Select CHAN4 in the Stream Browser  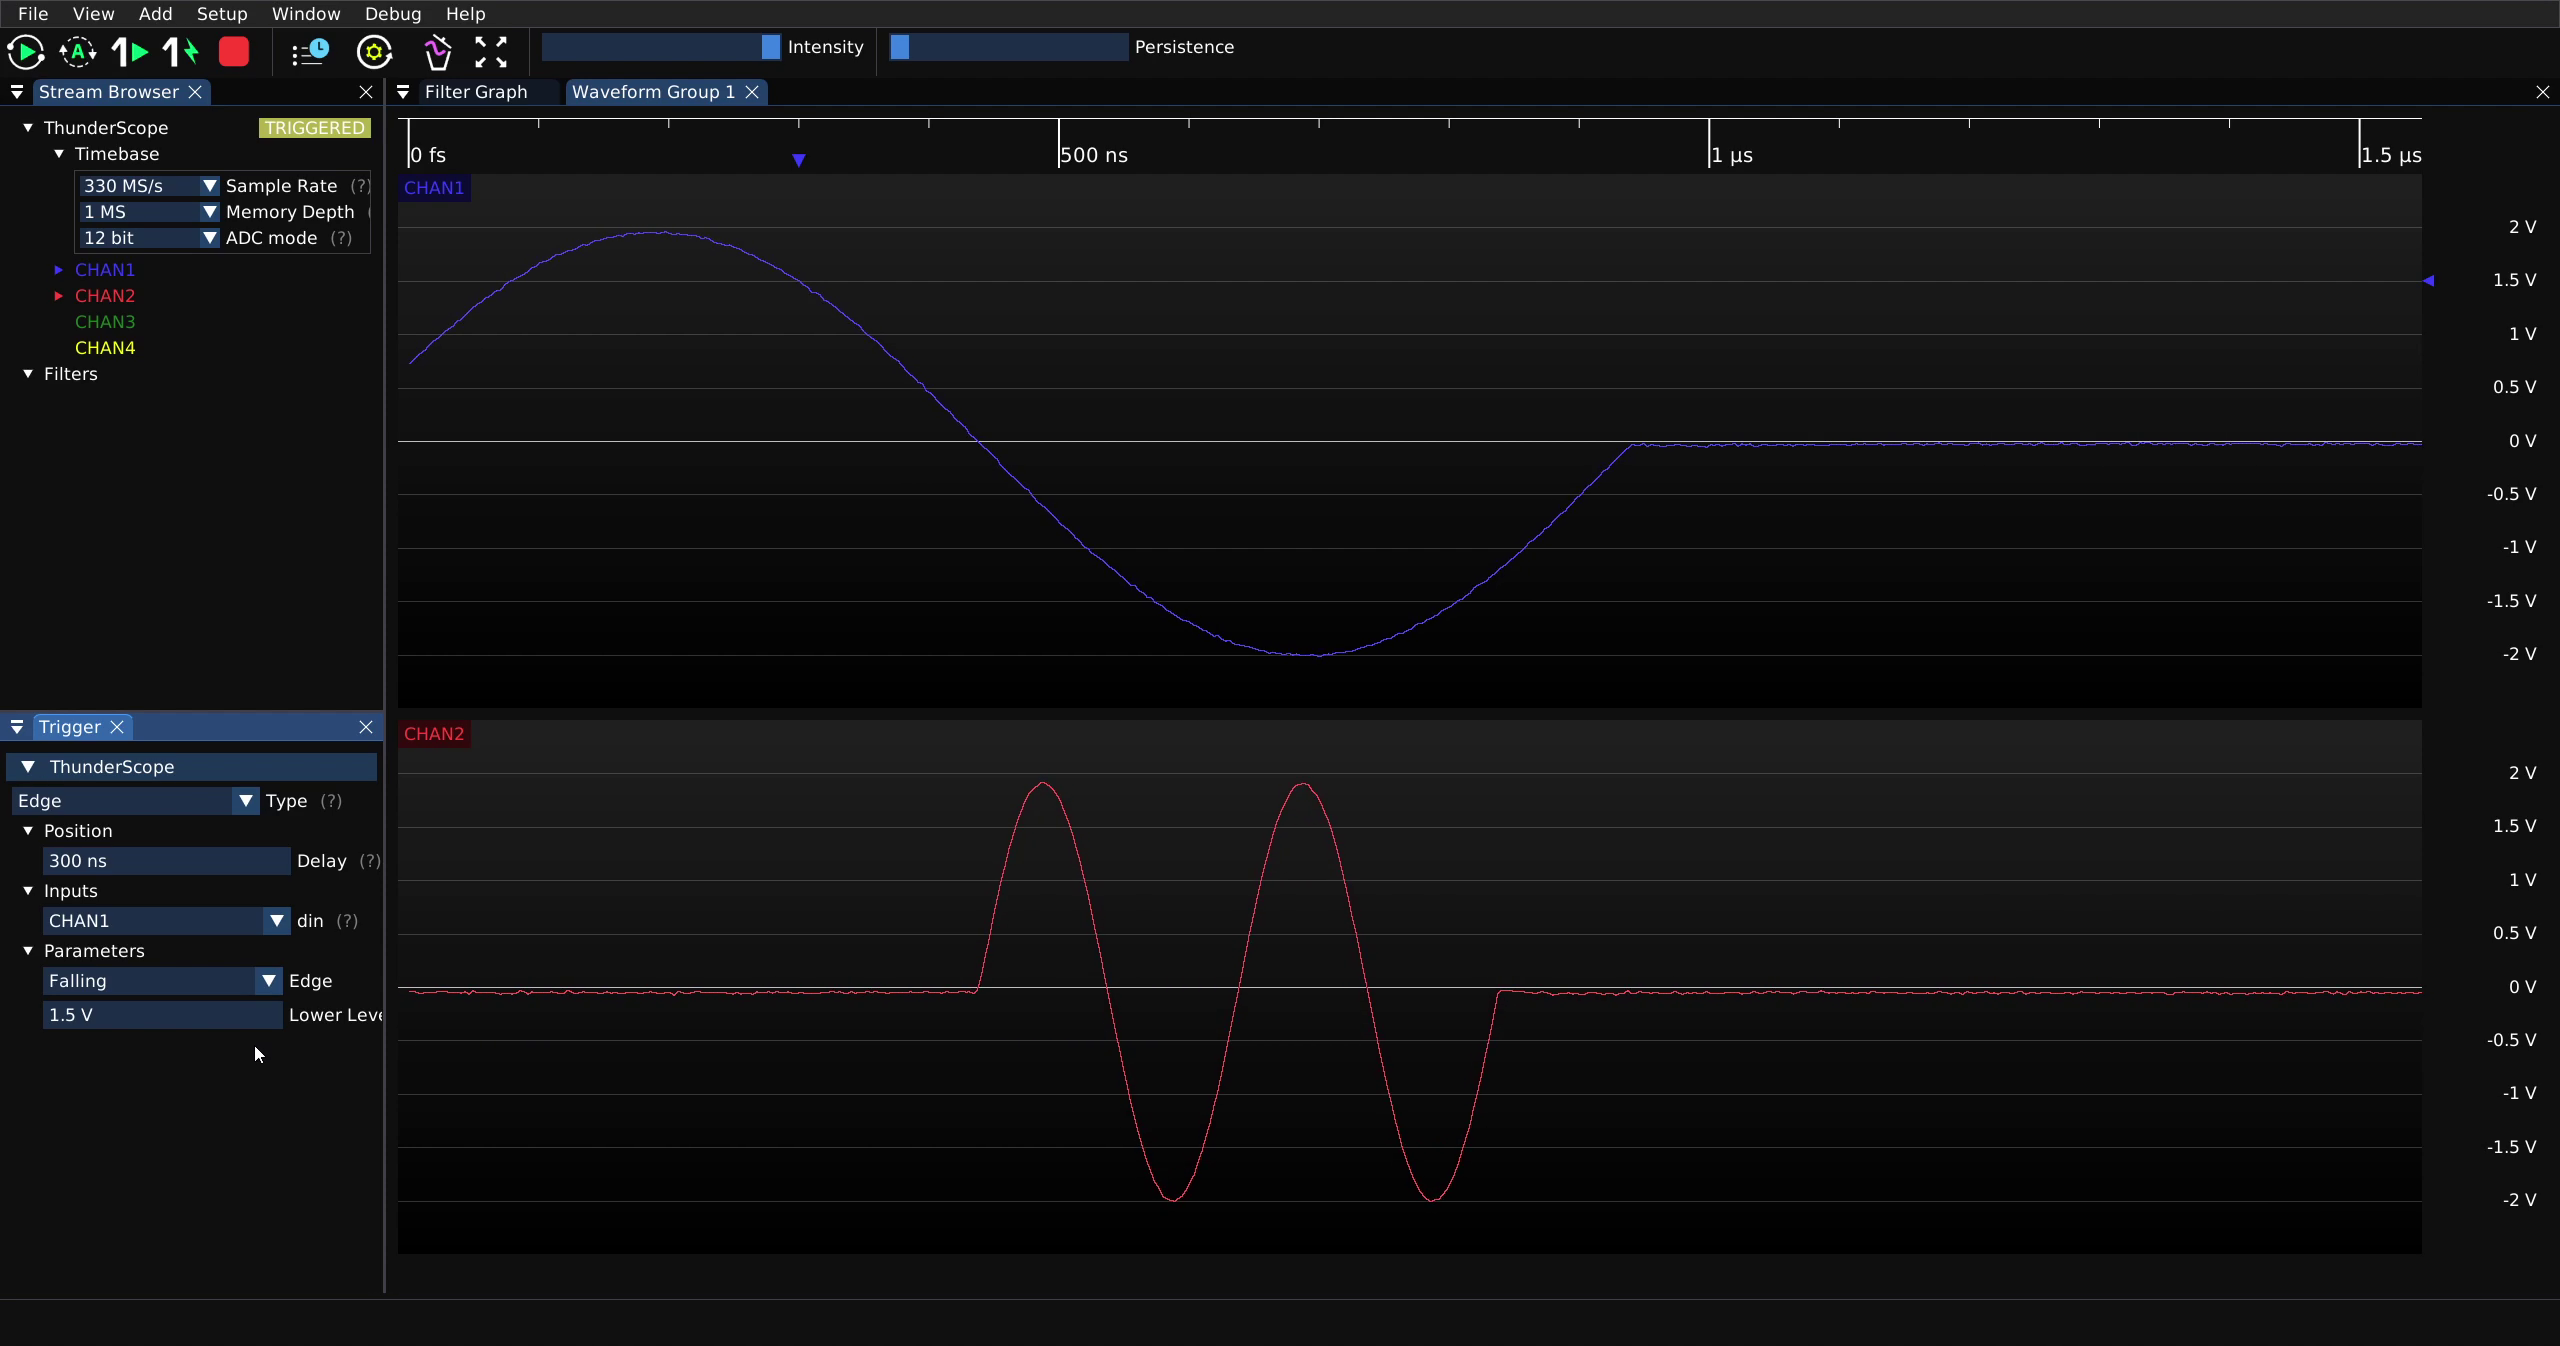(x=105, y=348)
